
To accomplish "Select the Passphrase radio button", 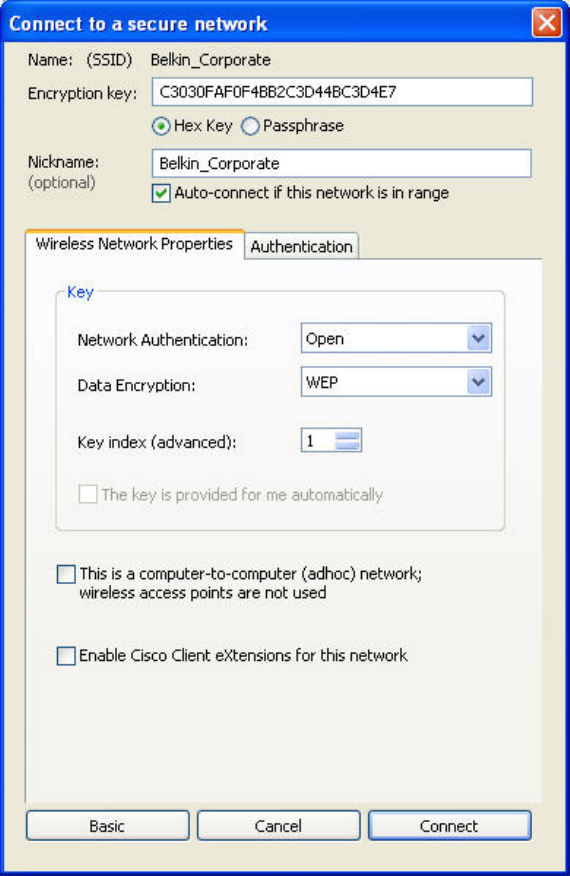I will (x=250, y=126).
